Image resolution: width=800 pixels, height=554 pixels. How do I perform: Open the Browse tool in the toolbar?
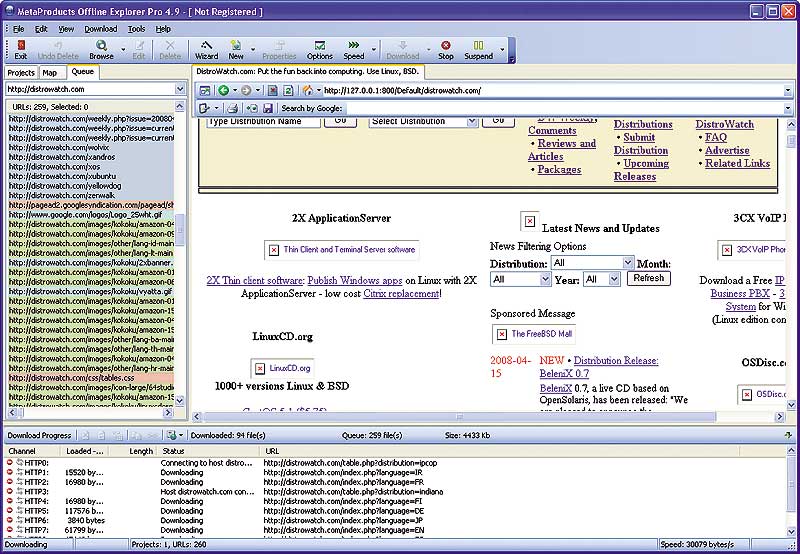102,50
